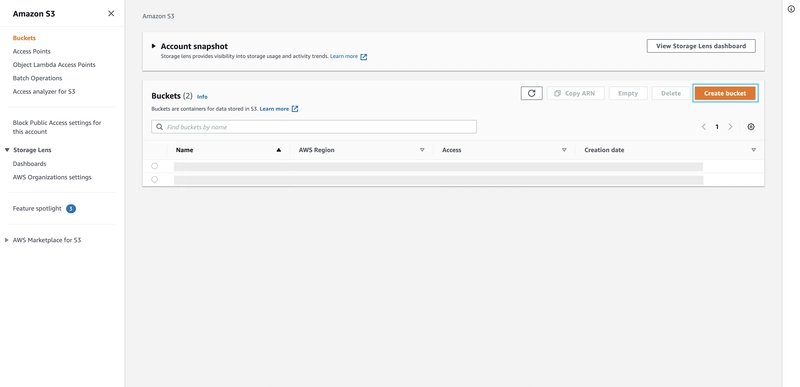Open table preferences gear icon
This screenshot has height=387, width=800.
[751, 127]
